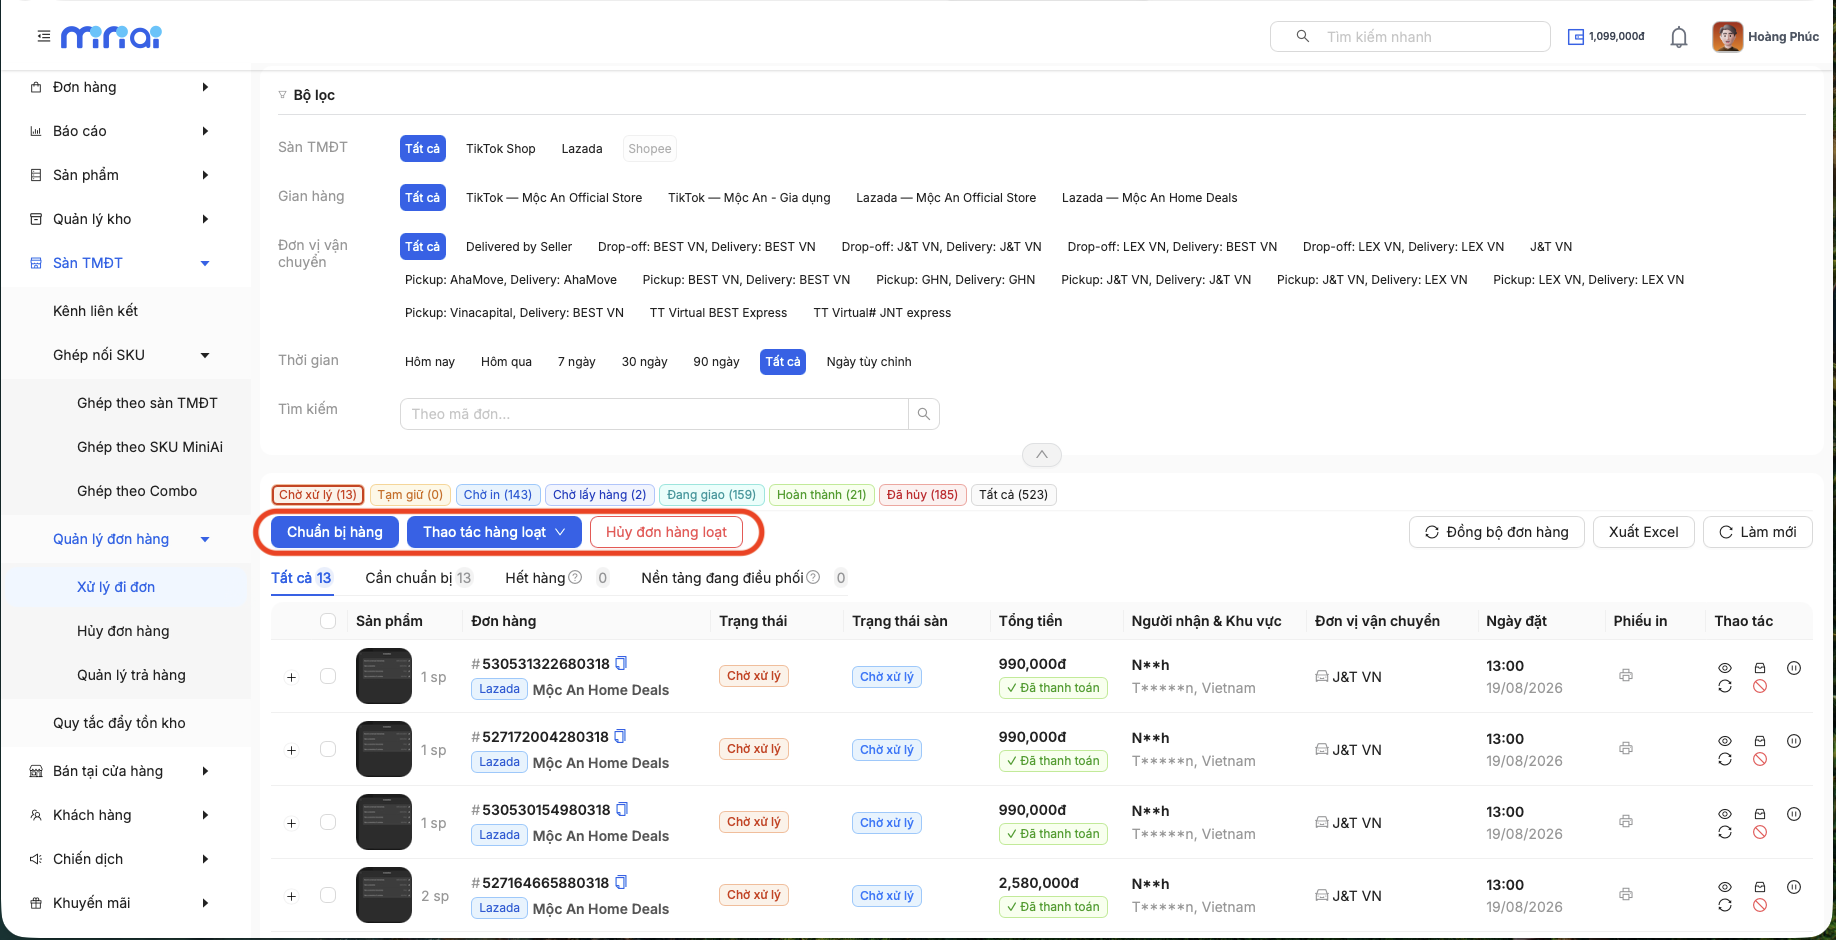Sync order 530530154980318 with the refresh icon

tap(1725, 832)
